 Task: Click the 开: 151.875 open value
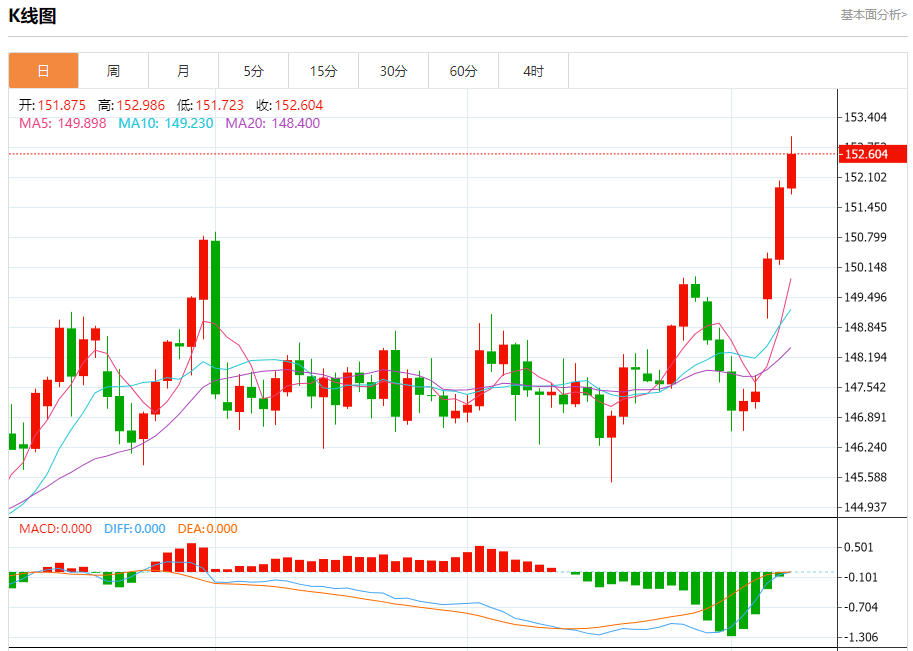[x=52, y=105]
